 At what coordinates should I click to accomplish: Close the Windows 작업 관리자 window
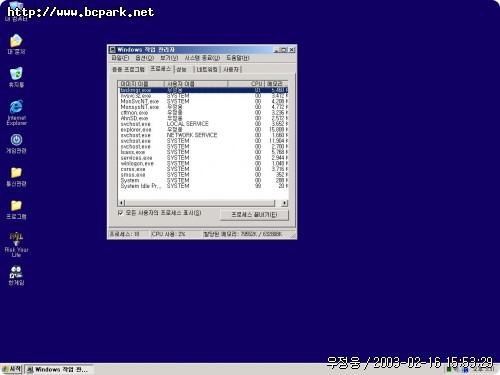click(292, 50)
